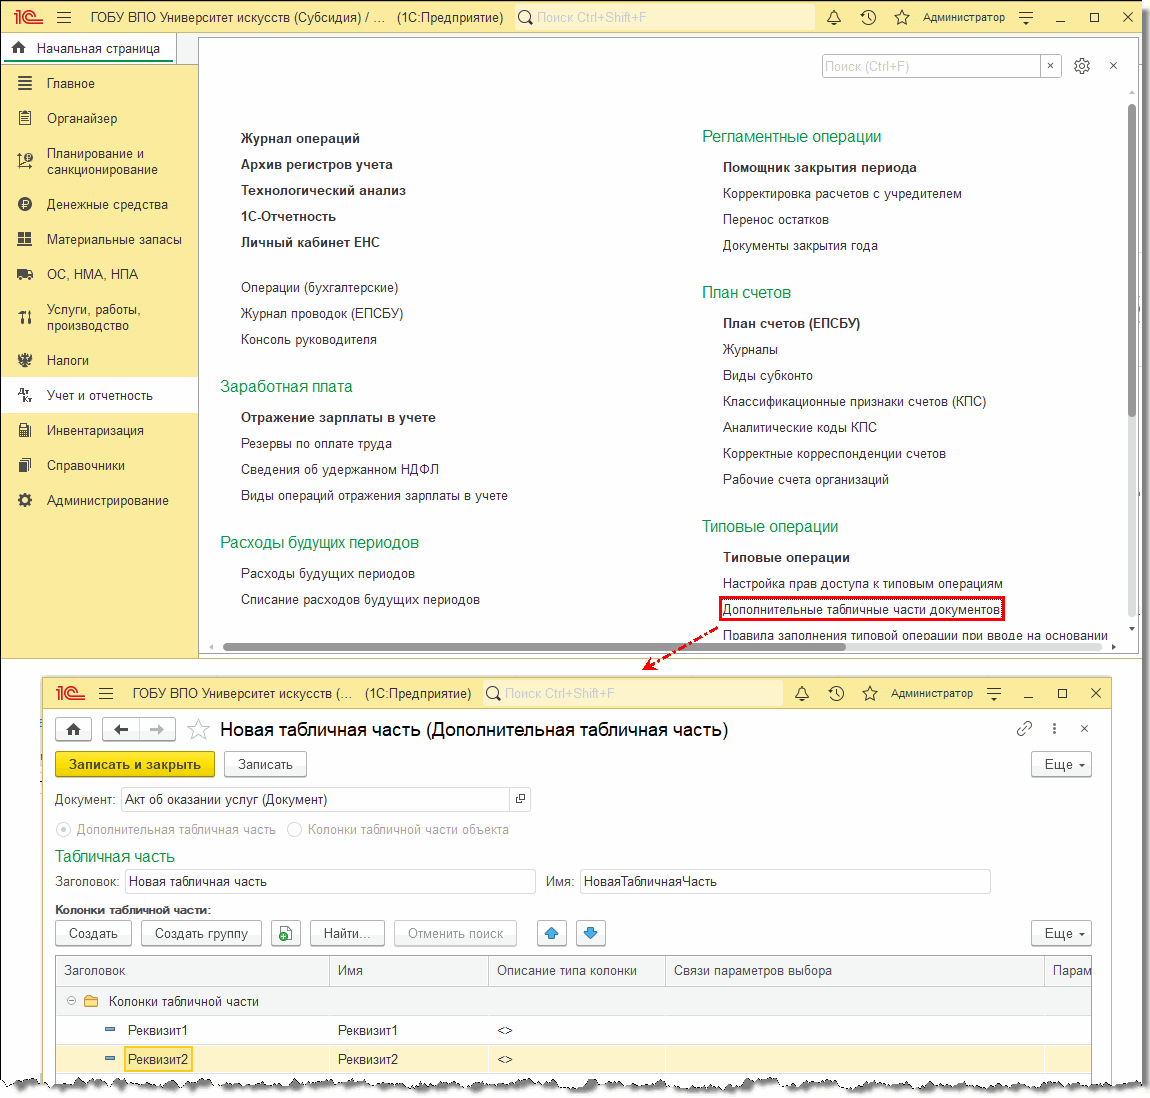Collapse 'Колонки табличной части' tree group
1150x1098 pixels.
pyautogui.click(x=71, y=1001)
